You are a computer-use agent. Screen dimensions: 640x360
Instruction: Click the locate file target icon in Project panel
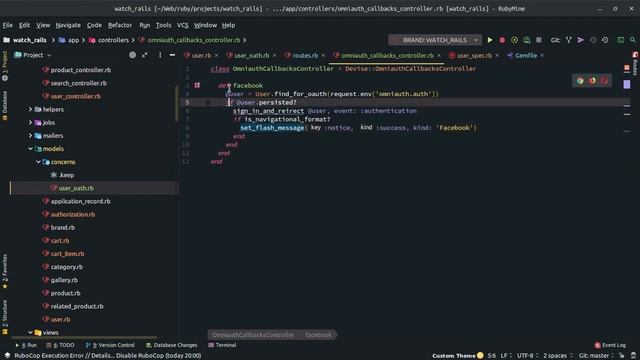[133, 55]
